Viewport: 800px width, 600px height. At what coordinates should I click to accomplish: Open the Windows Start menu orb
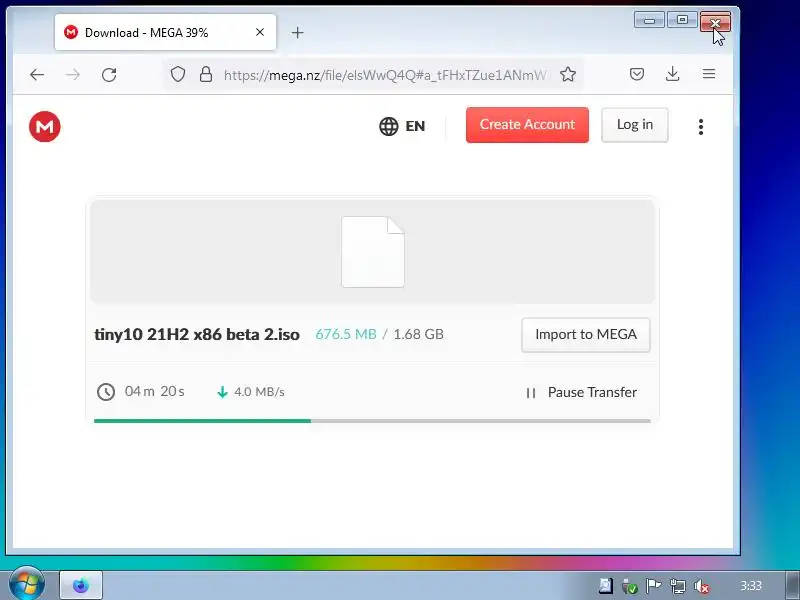click(27, 584)
